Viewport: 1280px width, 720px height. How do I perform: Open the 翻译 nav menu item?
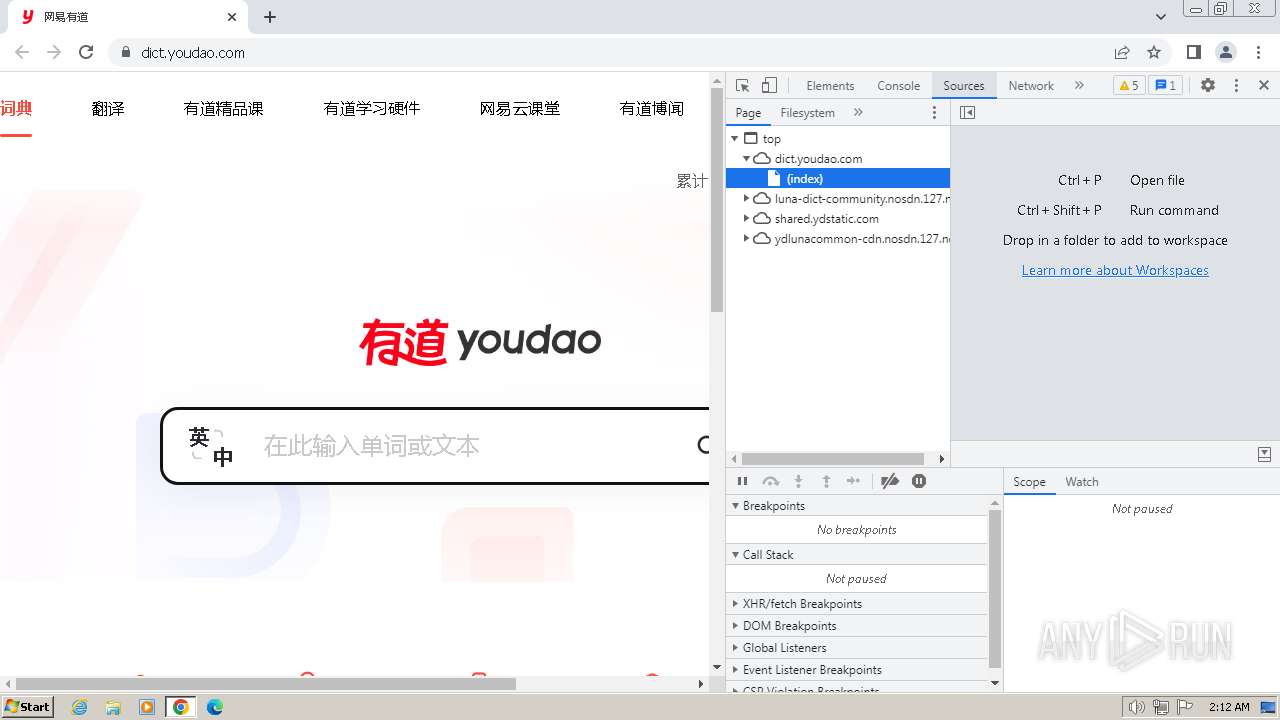pyautogui.click(x=108, y=109)
